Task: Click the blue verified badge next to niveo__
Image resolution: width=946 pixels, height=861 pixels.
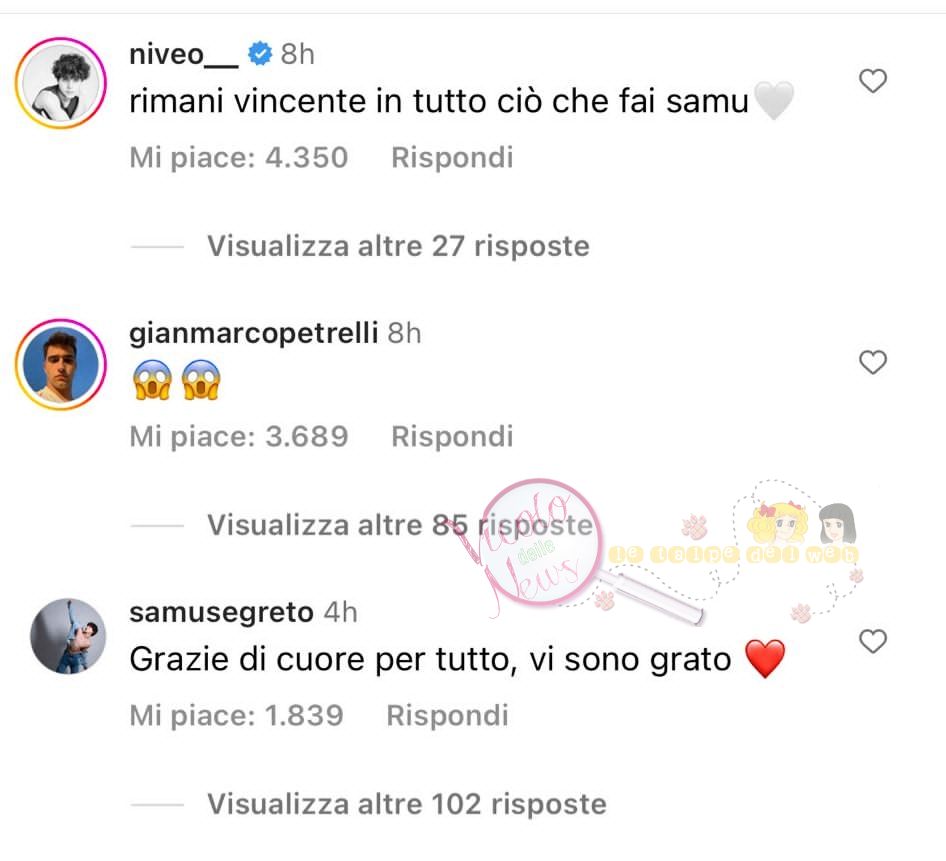Action: [260, 54]
